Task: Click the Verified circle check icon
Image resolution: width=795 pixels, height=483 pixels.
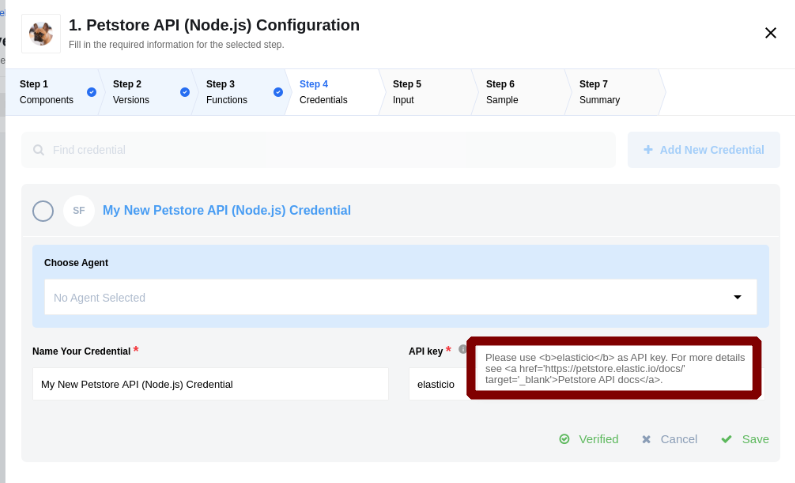Action: click(564, 439)
